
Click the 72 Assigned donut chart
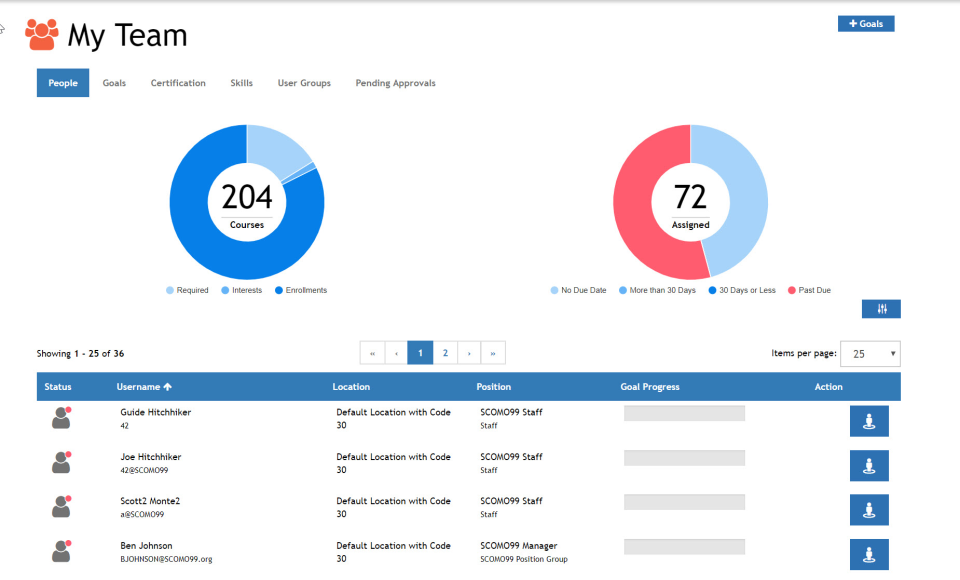(x=691, y=202)
